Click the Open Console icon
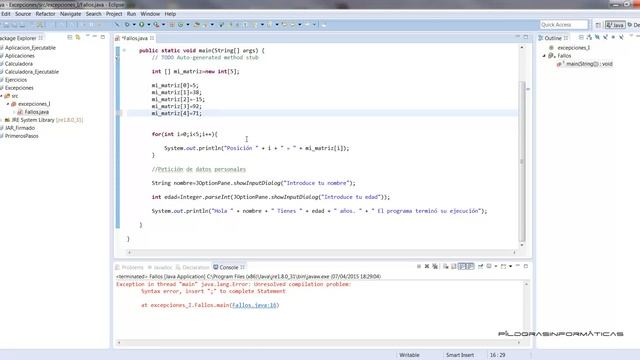640x360 pixels. tap(503, 266)
